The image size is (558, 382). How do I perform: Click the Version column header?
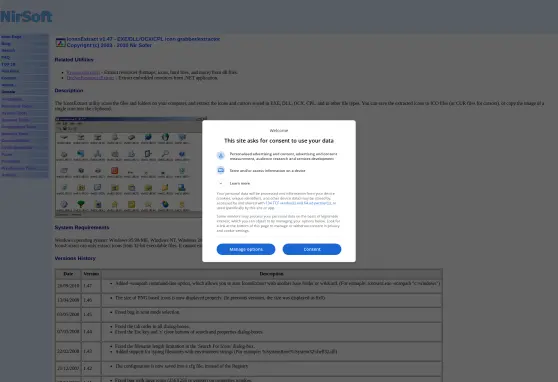91,274
